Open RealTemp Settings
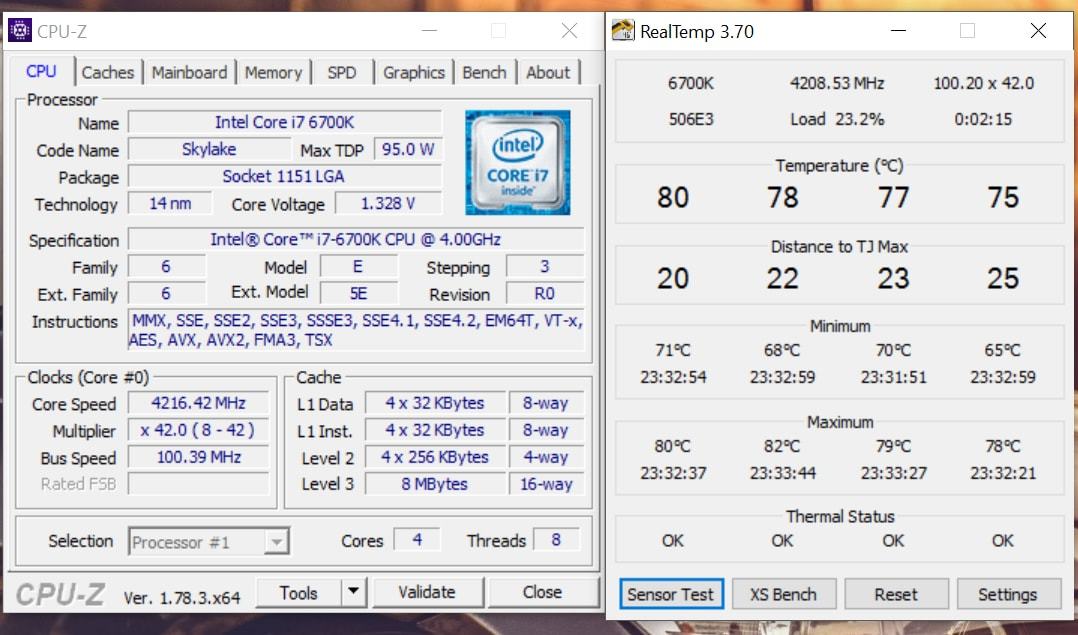The width and height of the screenshot is (1078, 635). click(x=1008, y=594)
